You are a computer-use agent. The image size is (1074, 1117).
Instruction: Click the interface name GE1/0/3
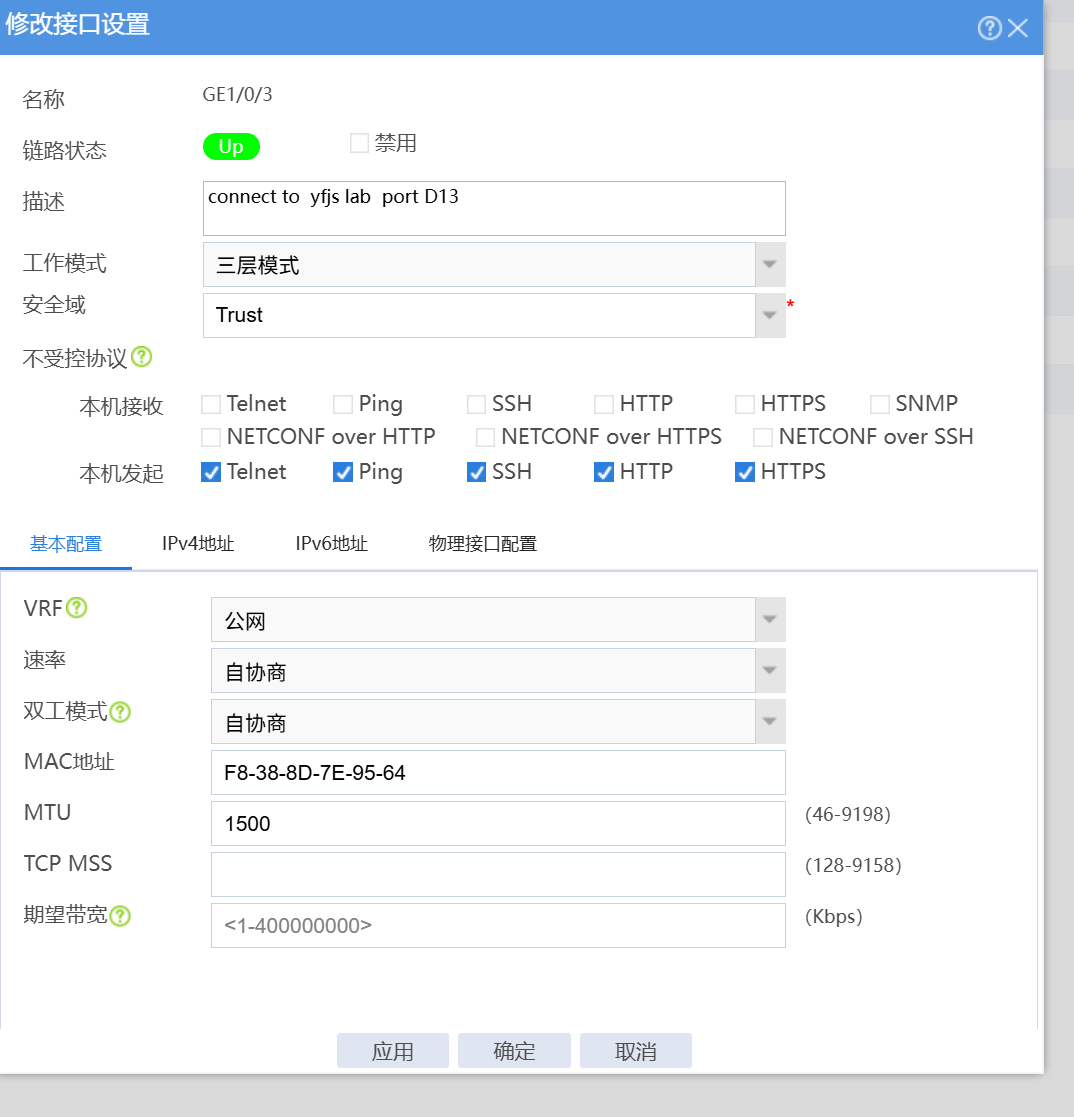[x=237, y=95]
